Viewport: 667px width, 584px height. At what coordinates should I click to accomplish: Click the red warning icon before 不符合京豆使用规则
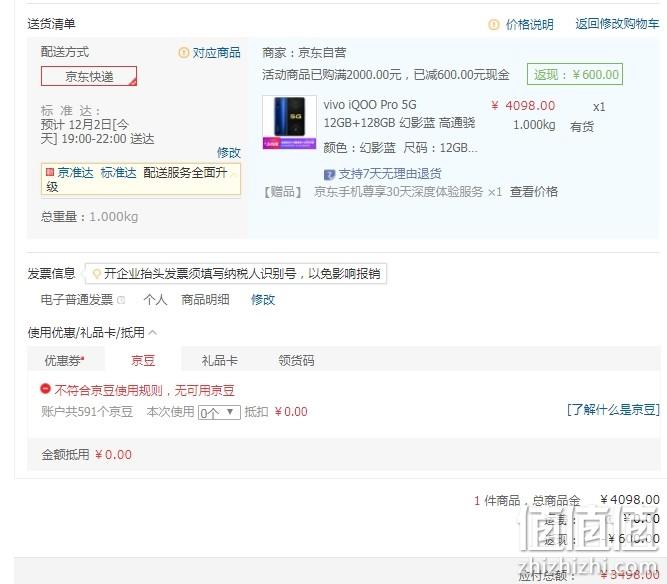coord(45,389)
